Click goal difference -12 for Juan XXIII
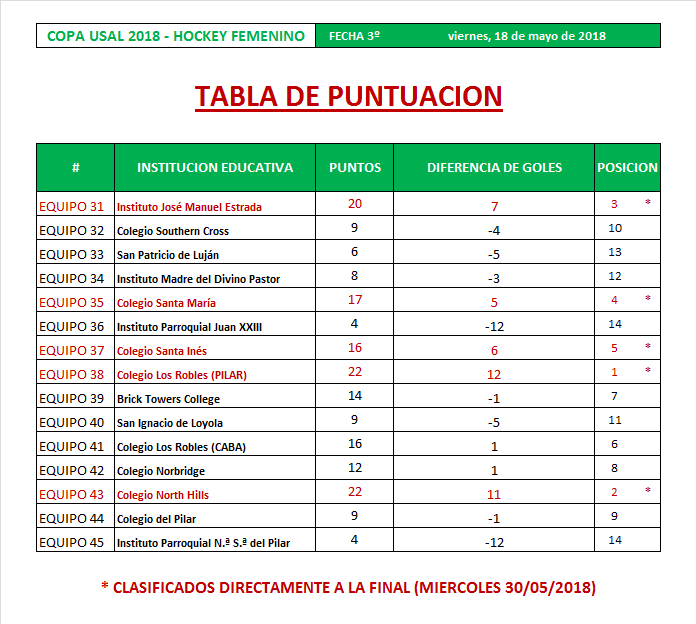 pyautogui.click(x=494, y=326)
